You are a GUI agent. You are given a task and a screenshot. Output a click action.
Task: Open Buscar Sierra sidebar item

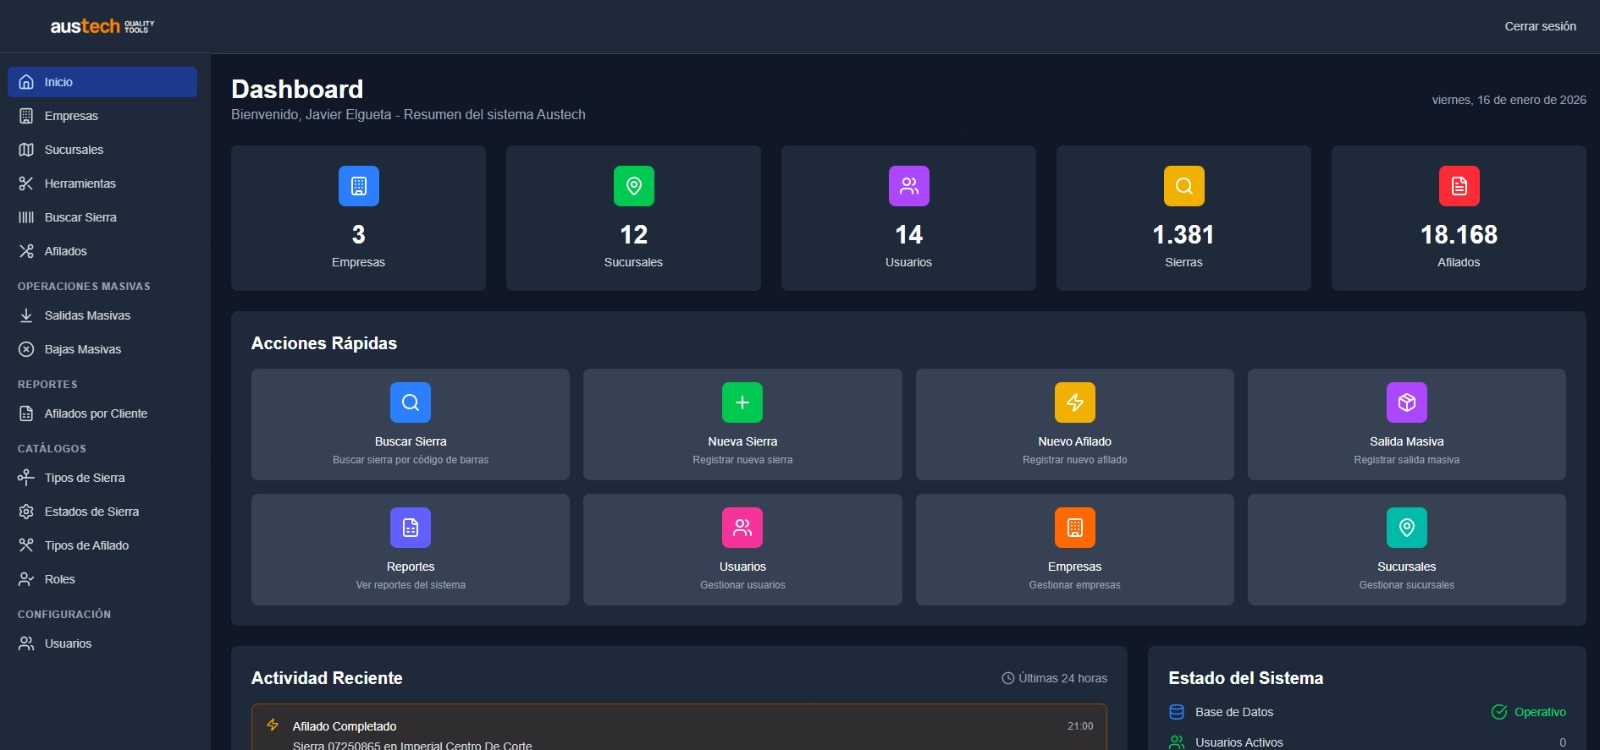[102, 218]
